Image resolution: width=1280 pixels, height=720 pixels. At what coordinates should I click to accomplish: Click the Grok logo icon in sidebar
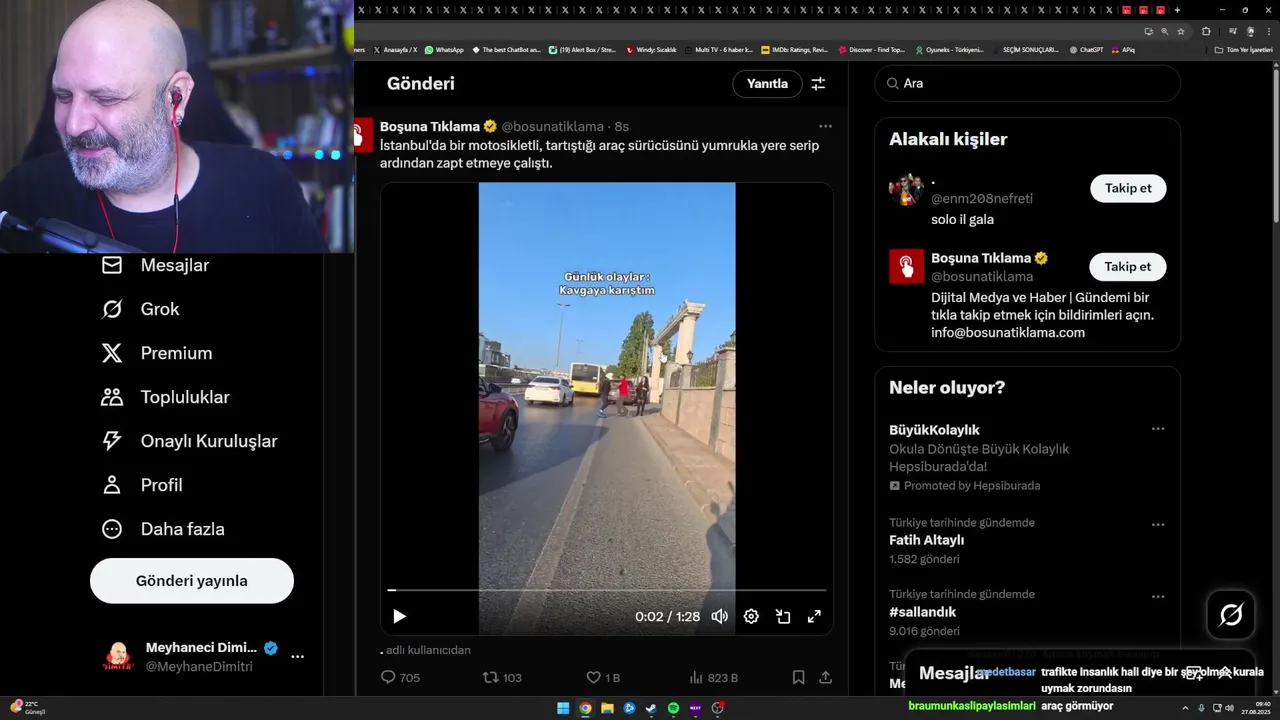pyautogui.click(x=112, y=309)
